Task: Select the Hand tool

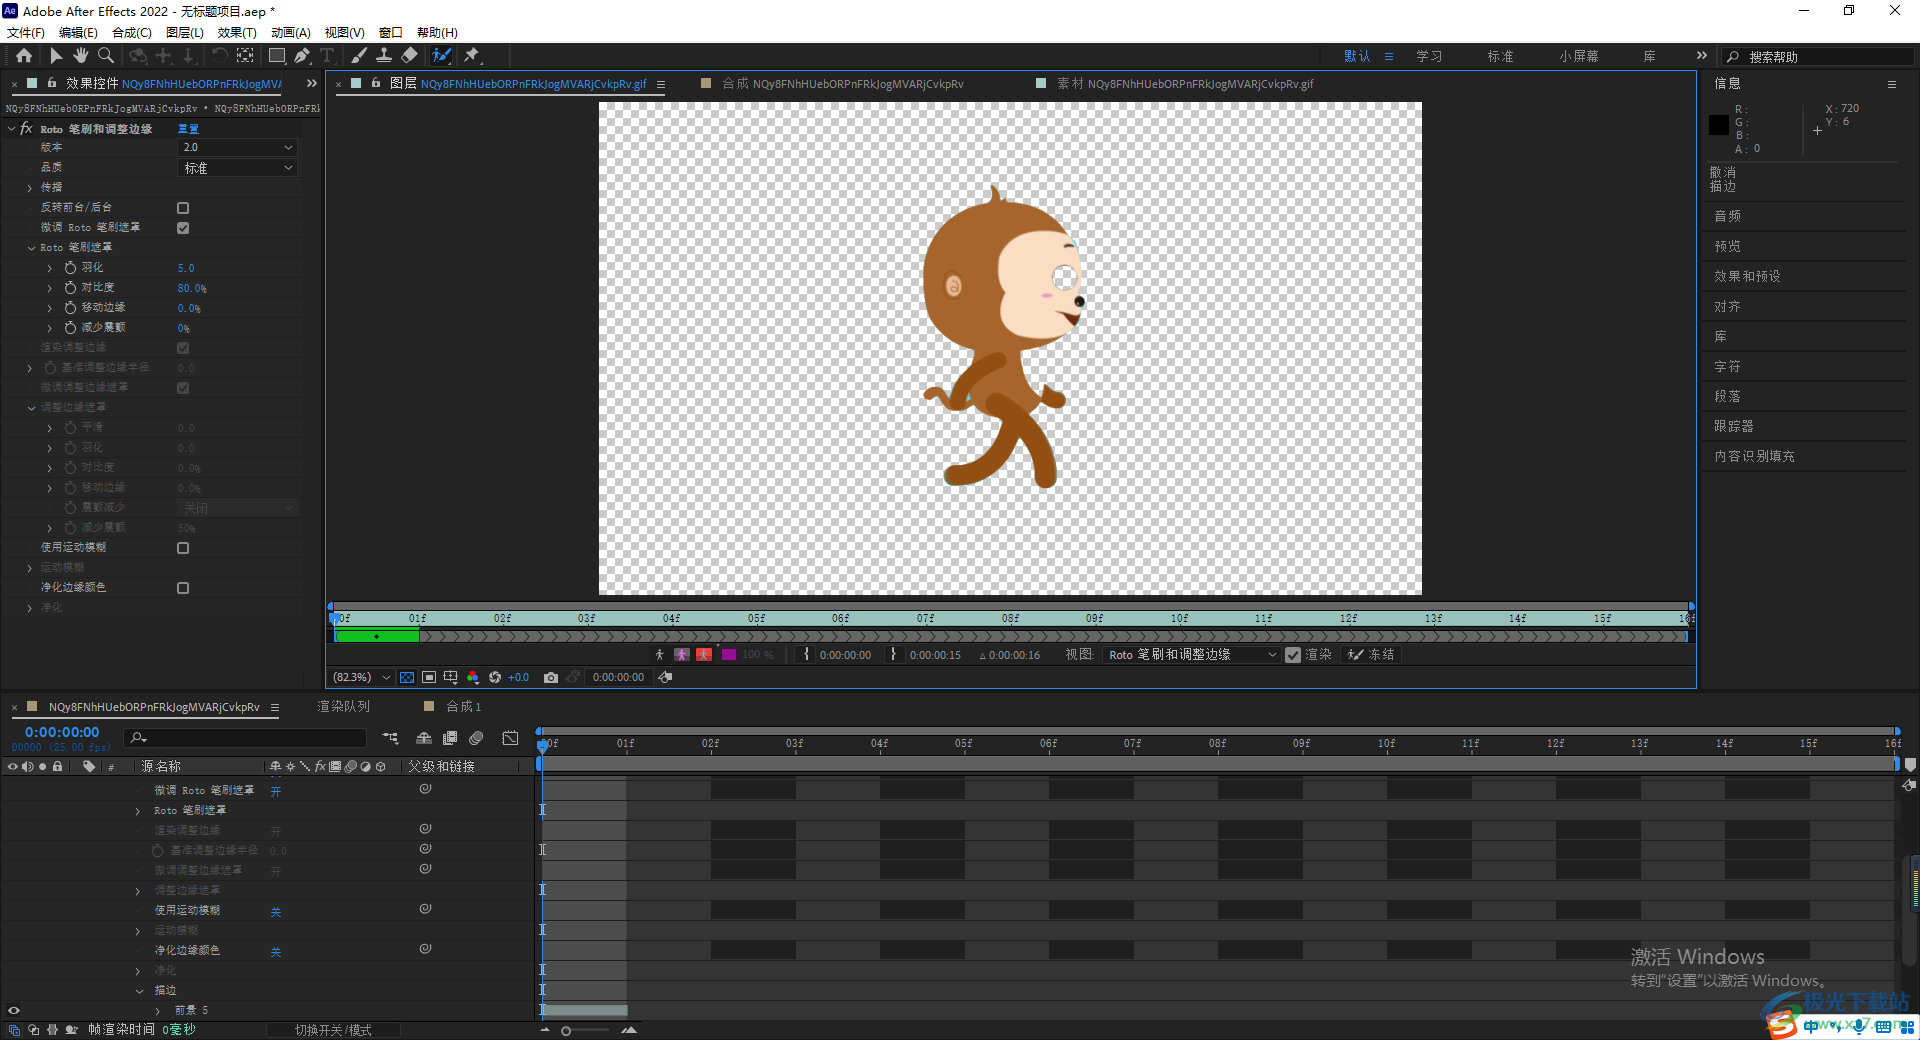Action: coord(81,56)
